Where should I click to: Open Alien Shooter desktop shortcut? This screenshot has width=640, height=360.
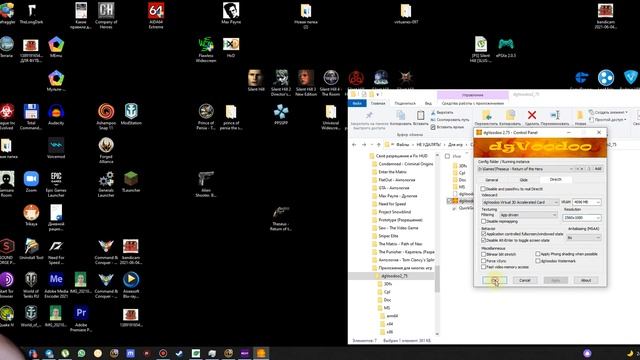(206, 184)
